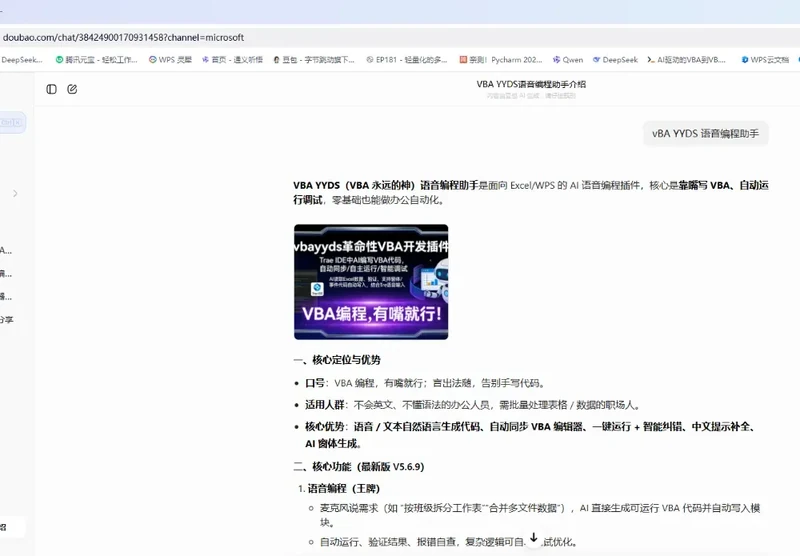Click the user message bubble vBA YYDS 语音编程助手

click(705, 134)
